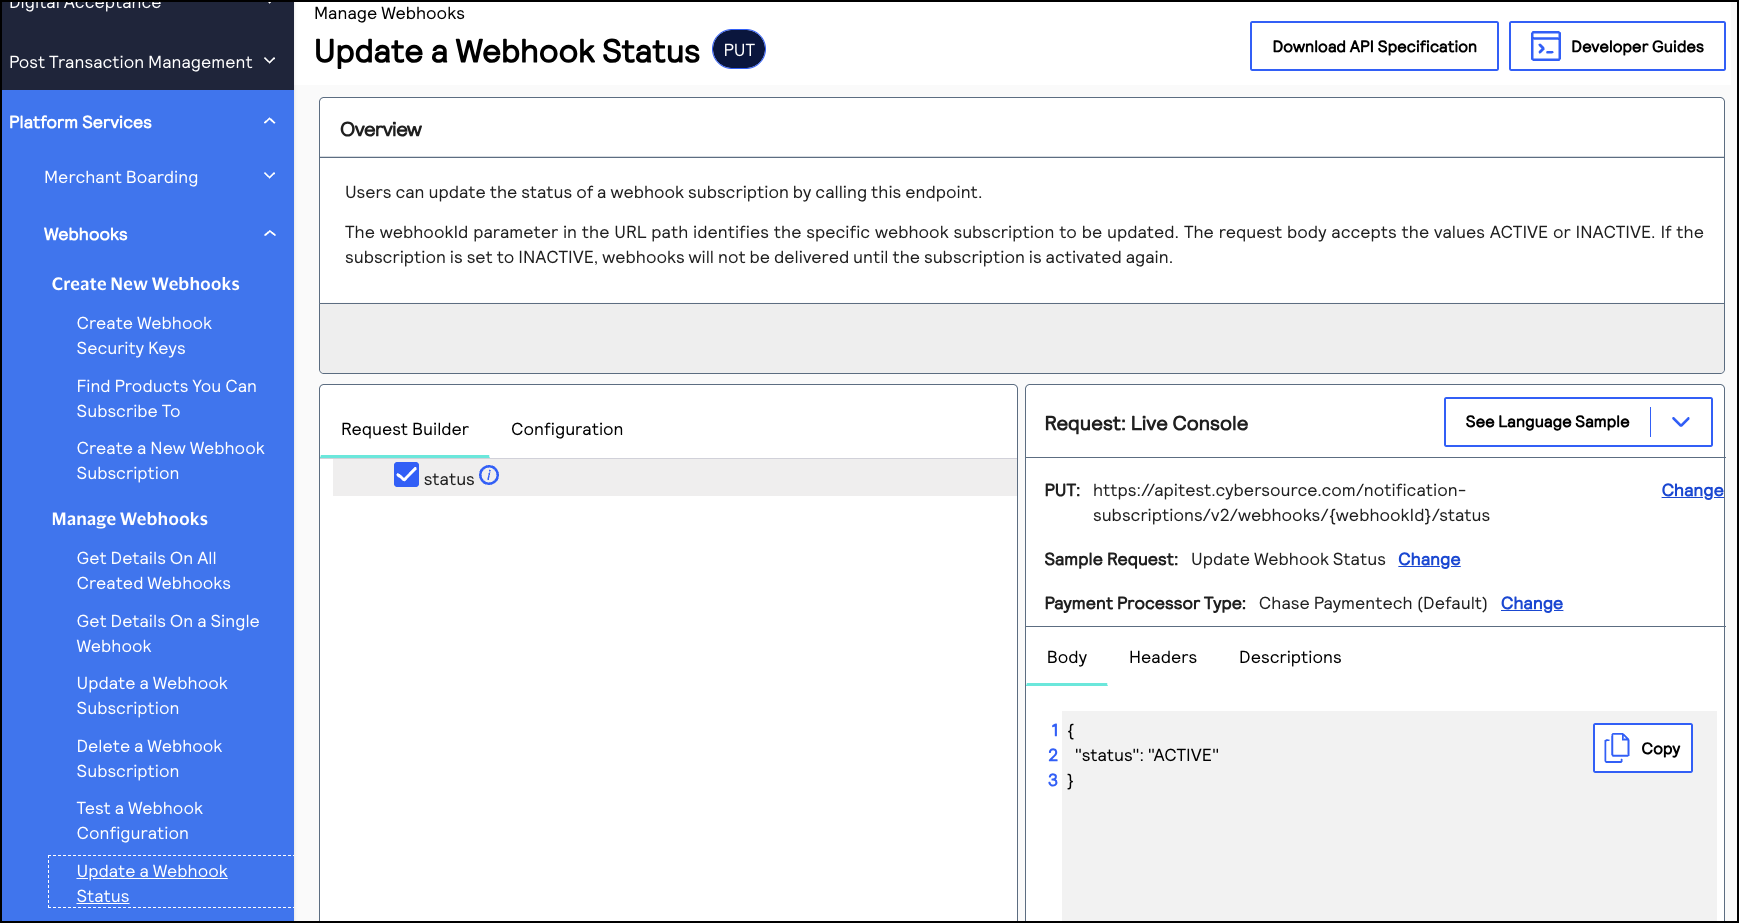
Task: Click Download API Specification
Action: click(x=1373, y=45)
